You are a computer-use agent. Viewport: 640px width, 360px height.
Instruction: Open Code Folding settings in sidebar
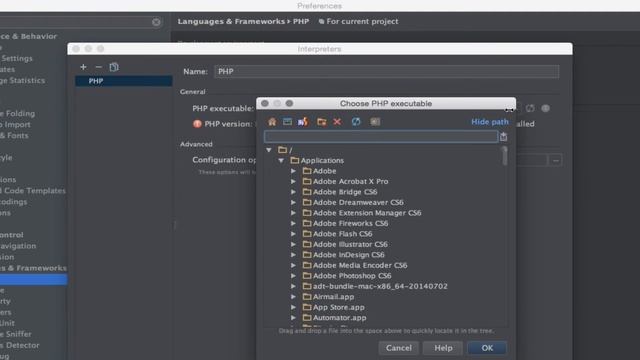[x=18, y=113]
